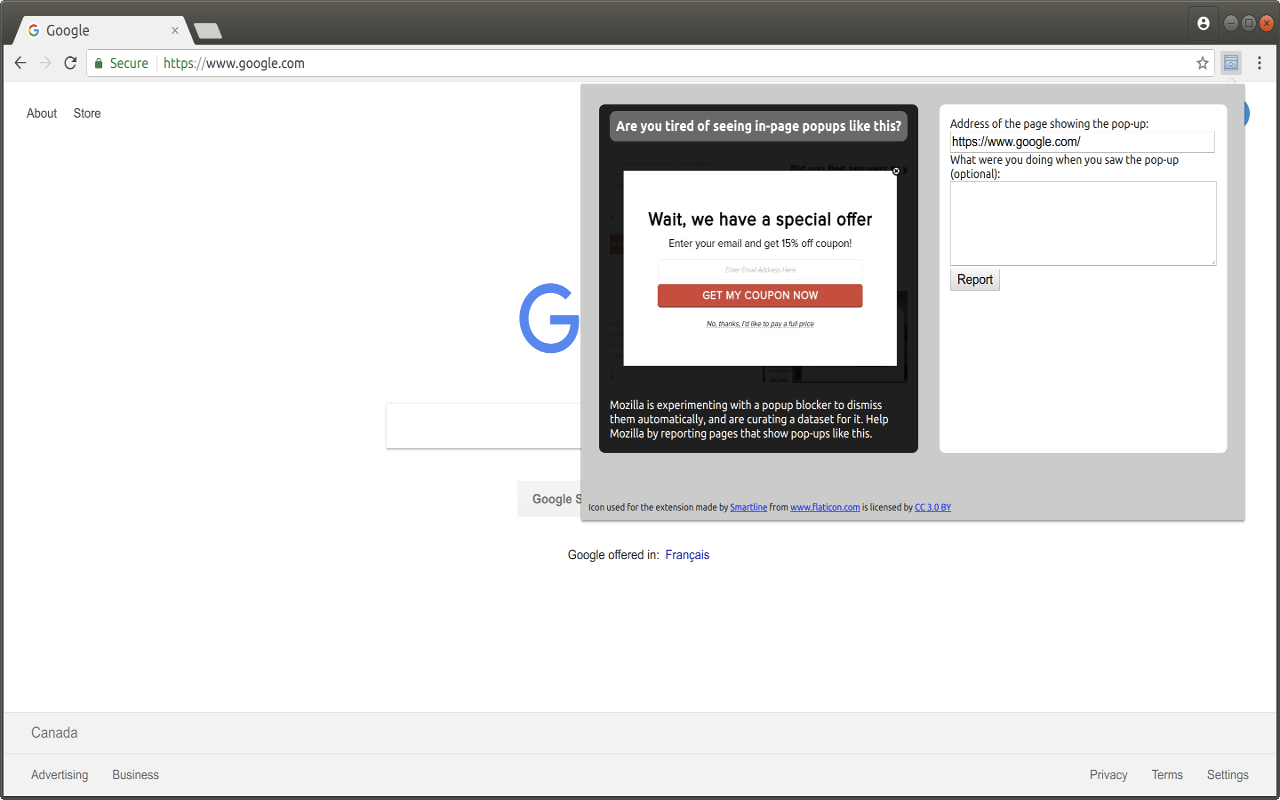Bookmark this page with the star icon
This screenshot has width=1280, height=800.
(x=1202, y=62)
